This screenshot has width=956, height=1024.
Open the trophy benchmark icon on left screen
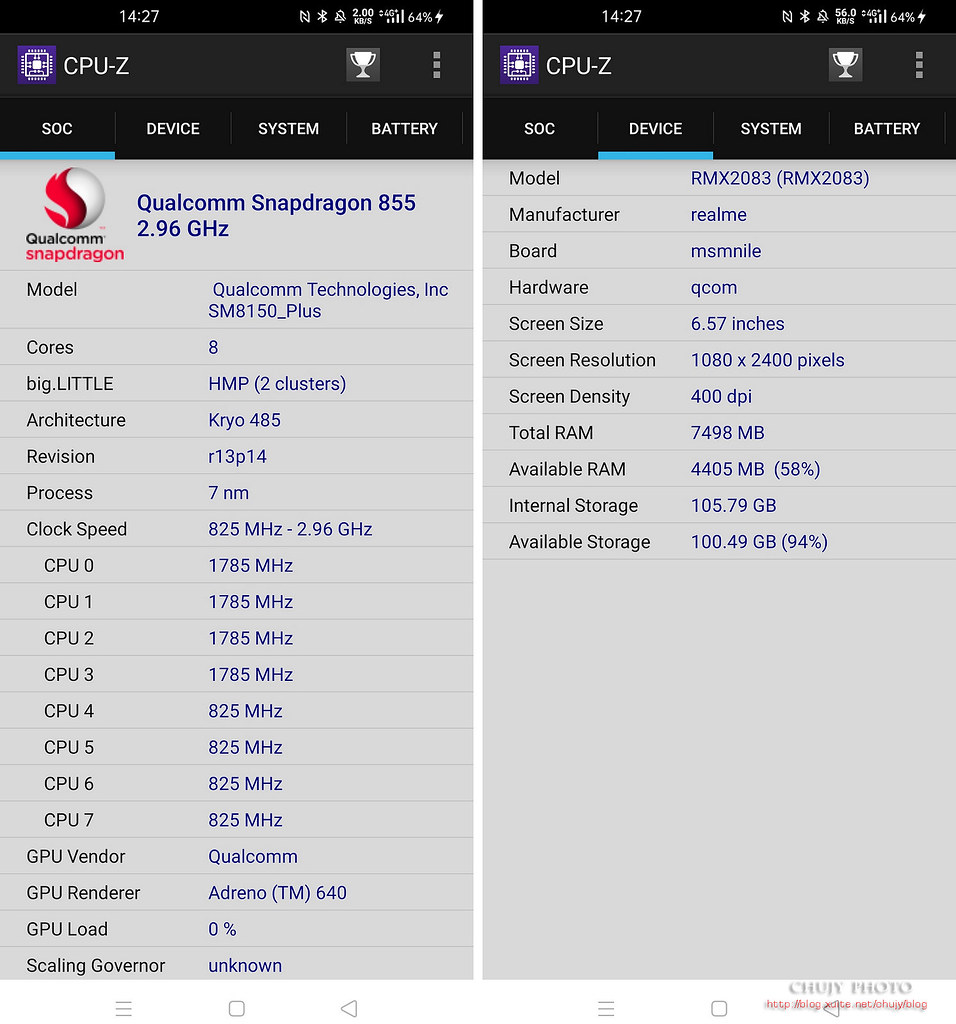pyautogui.click(x=363, y=65)
